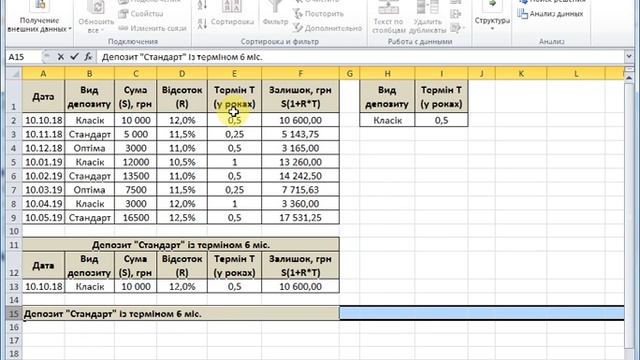640x360 pixels.
Task: Select row 17 header
Action: coord(14,340)
